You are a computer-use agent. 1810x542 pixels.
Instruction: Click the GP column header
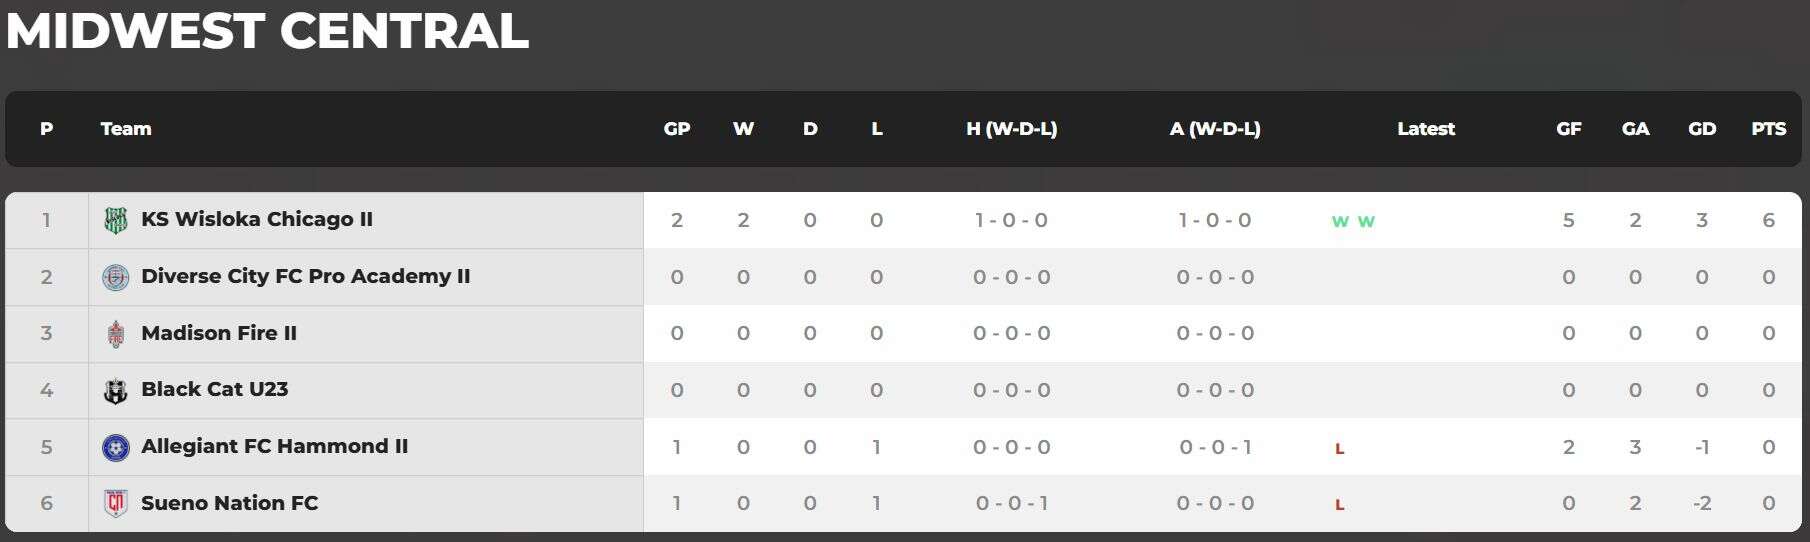(677, 128)
